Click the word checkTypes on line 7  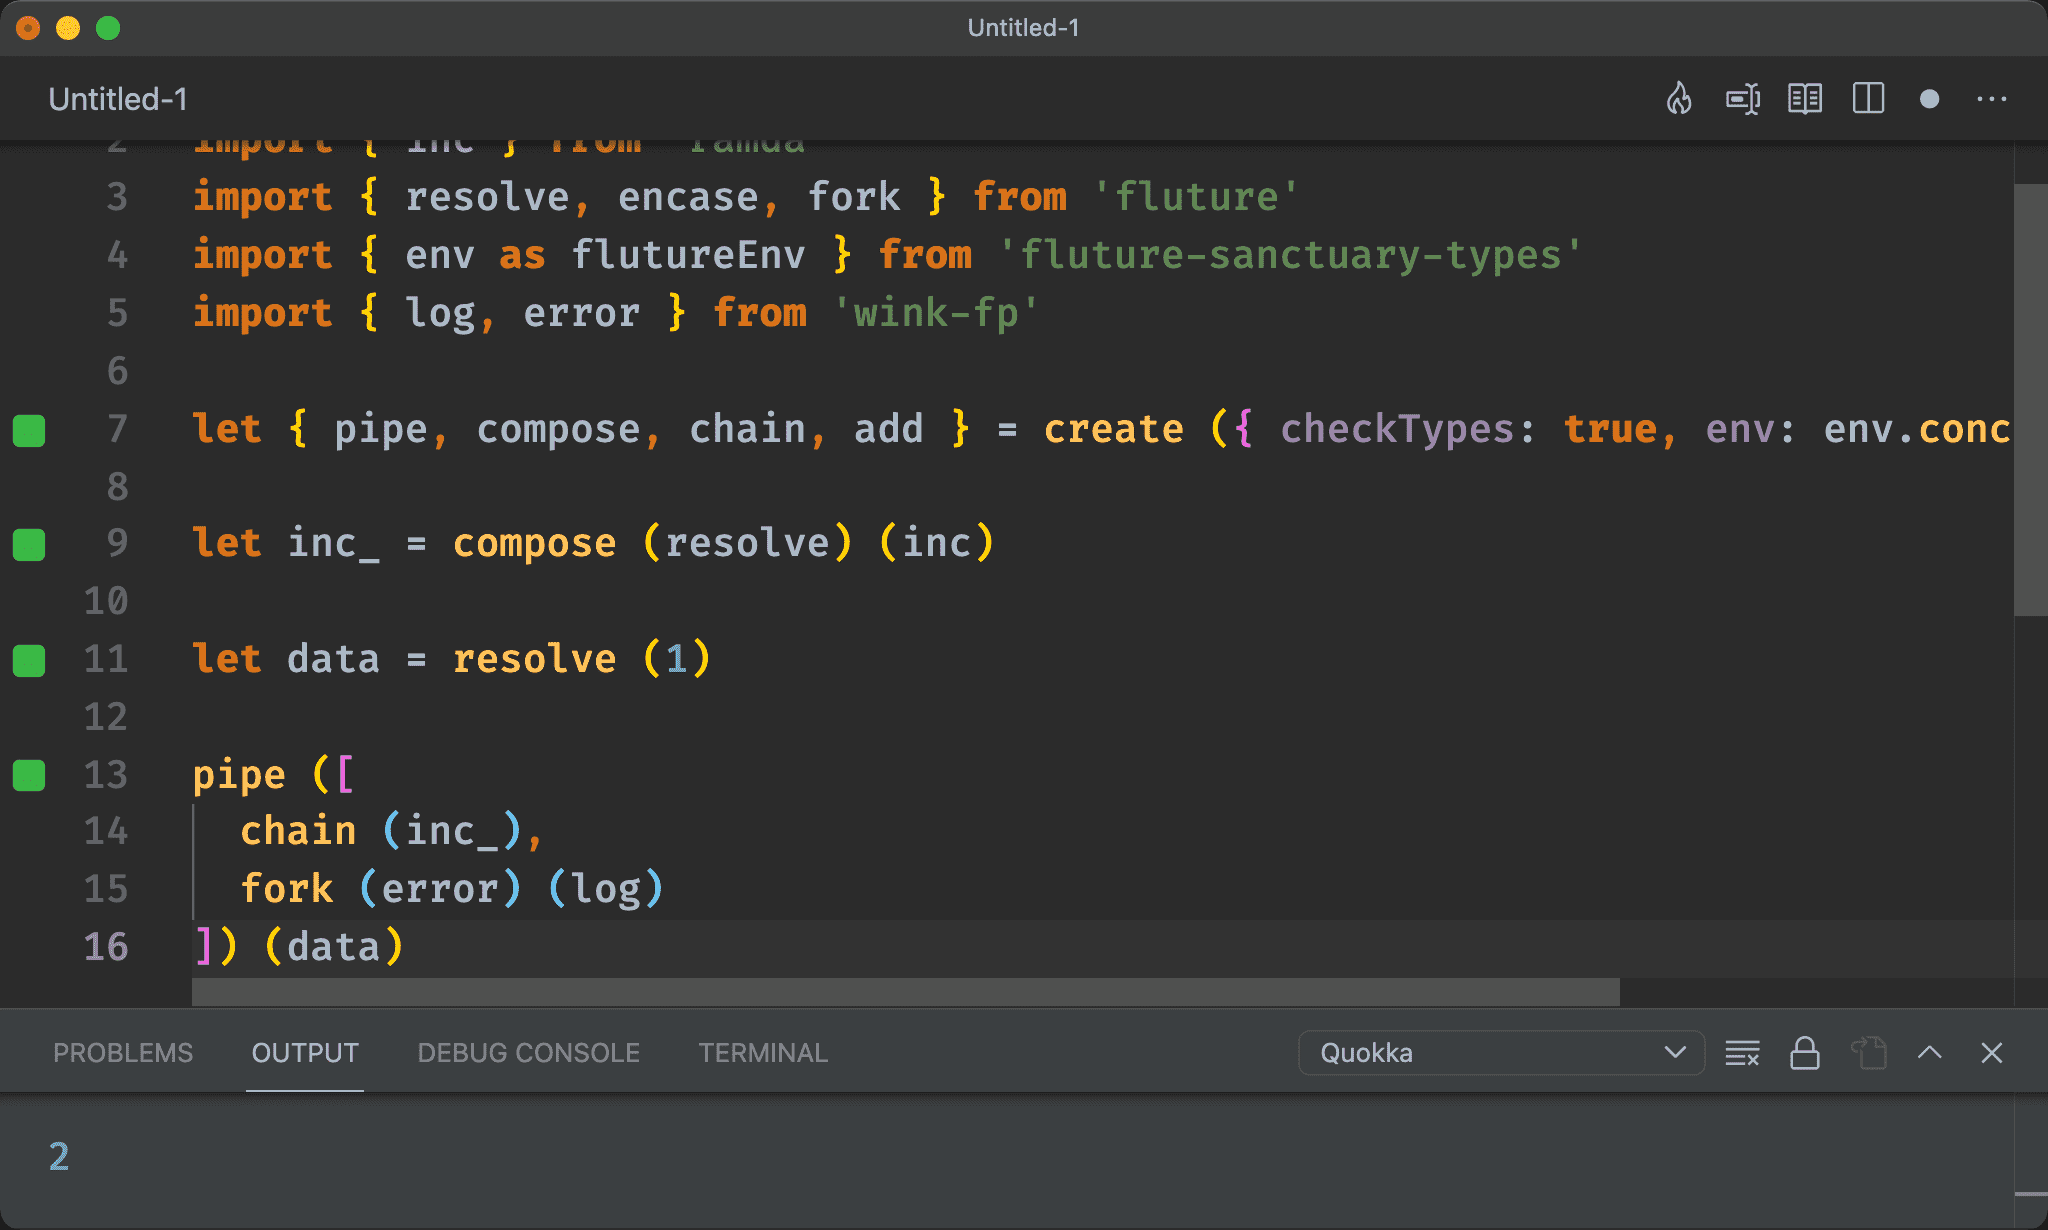[1397, 429]
